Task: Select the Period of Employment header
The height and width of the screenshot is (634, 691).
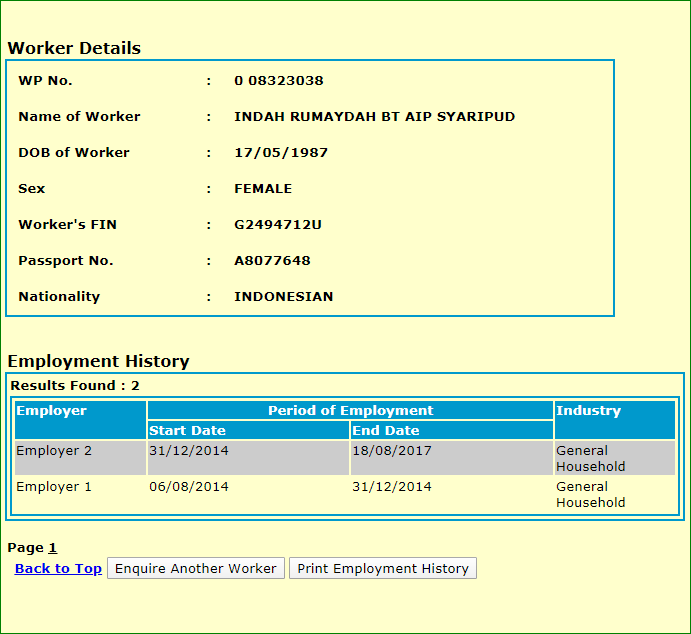Action: [350, 411]
